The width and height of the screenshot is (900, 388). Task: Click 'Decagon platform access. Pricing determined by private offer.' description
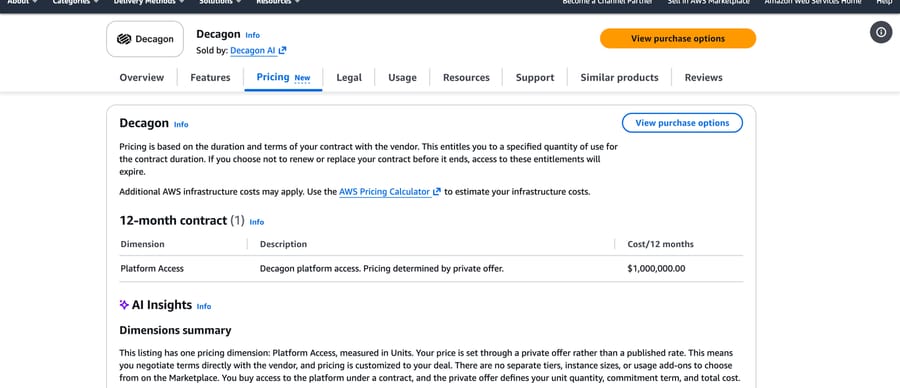coord(382,268)
